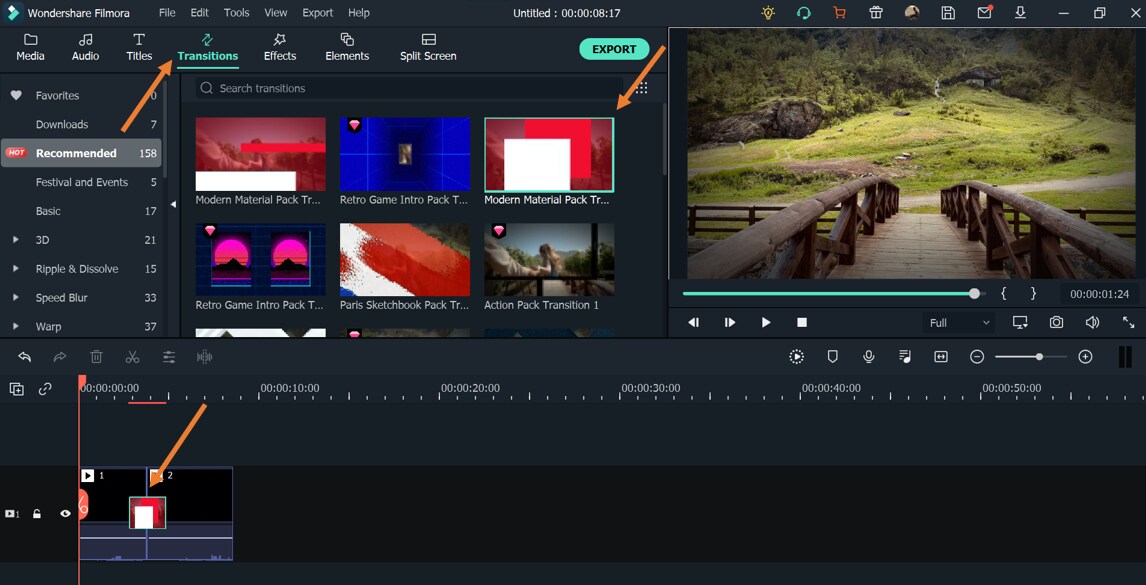Click the gift box icon

pyautogui.click(x=876, y=12)
